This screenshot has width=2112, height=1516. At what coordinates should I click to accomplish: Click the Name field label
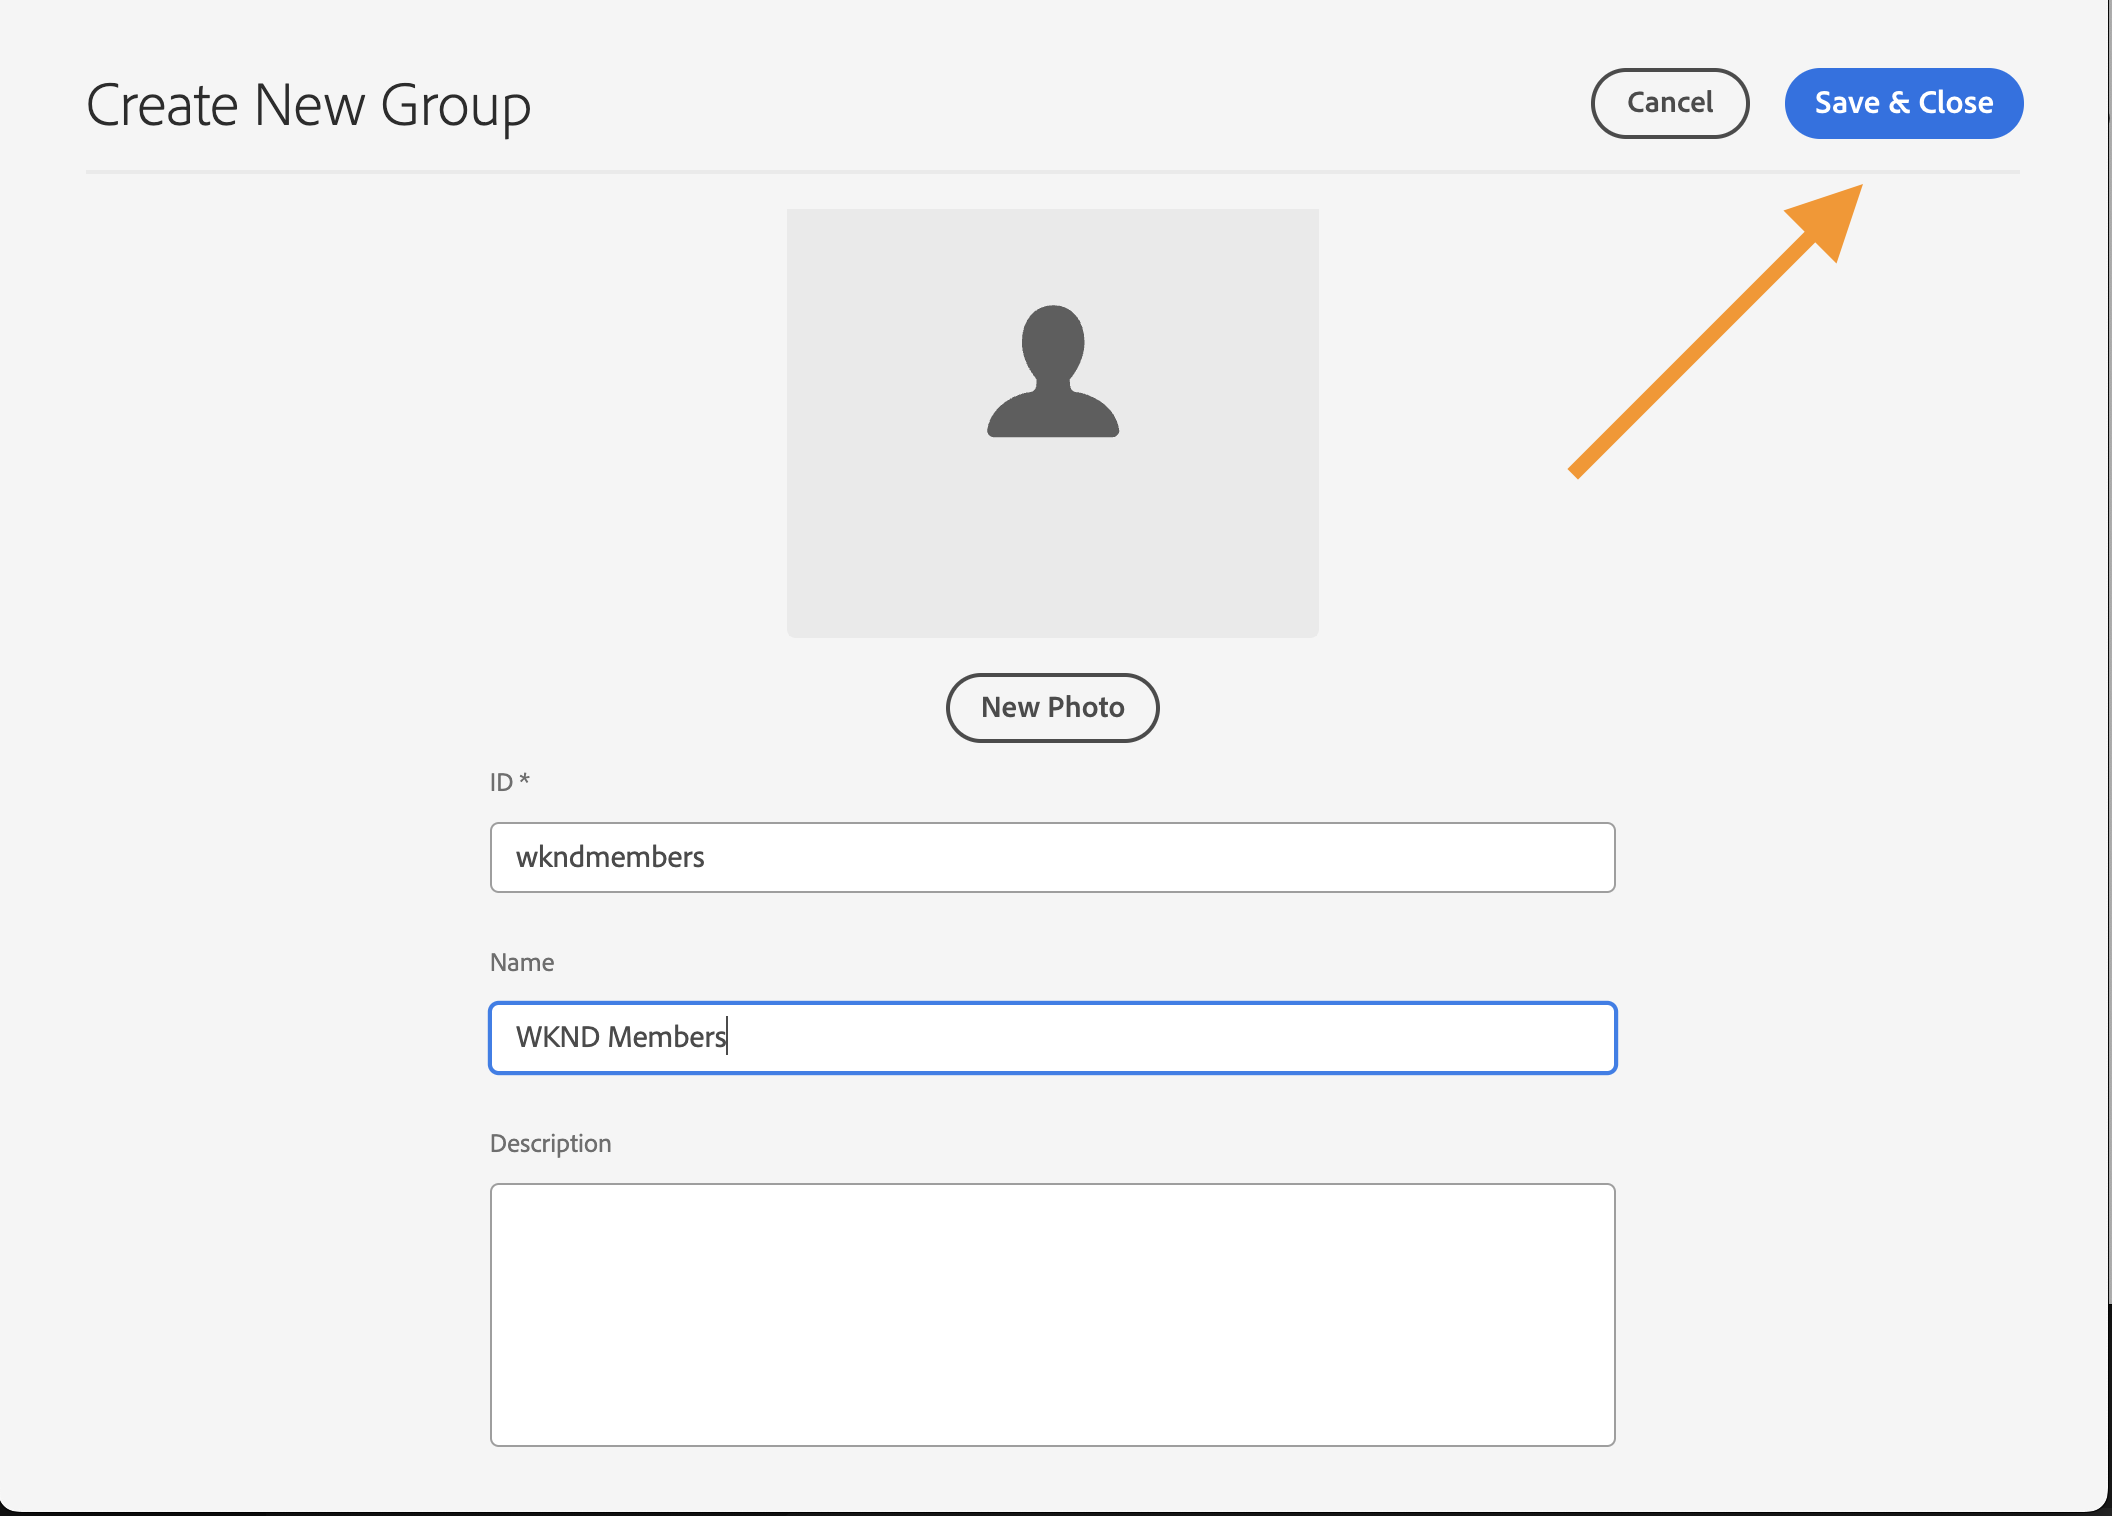click(521, 962)
